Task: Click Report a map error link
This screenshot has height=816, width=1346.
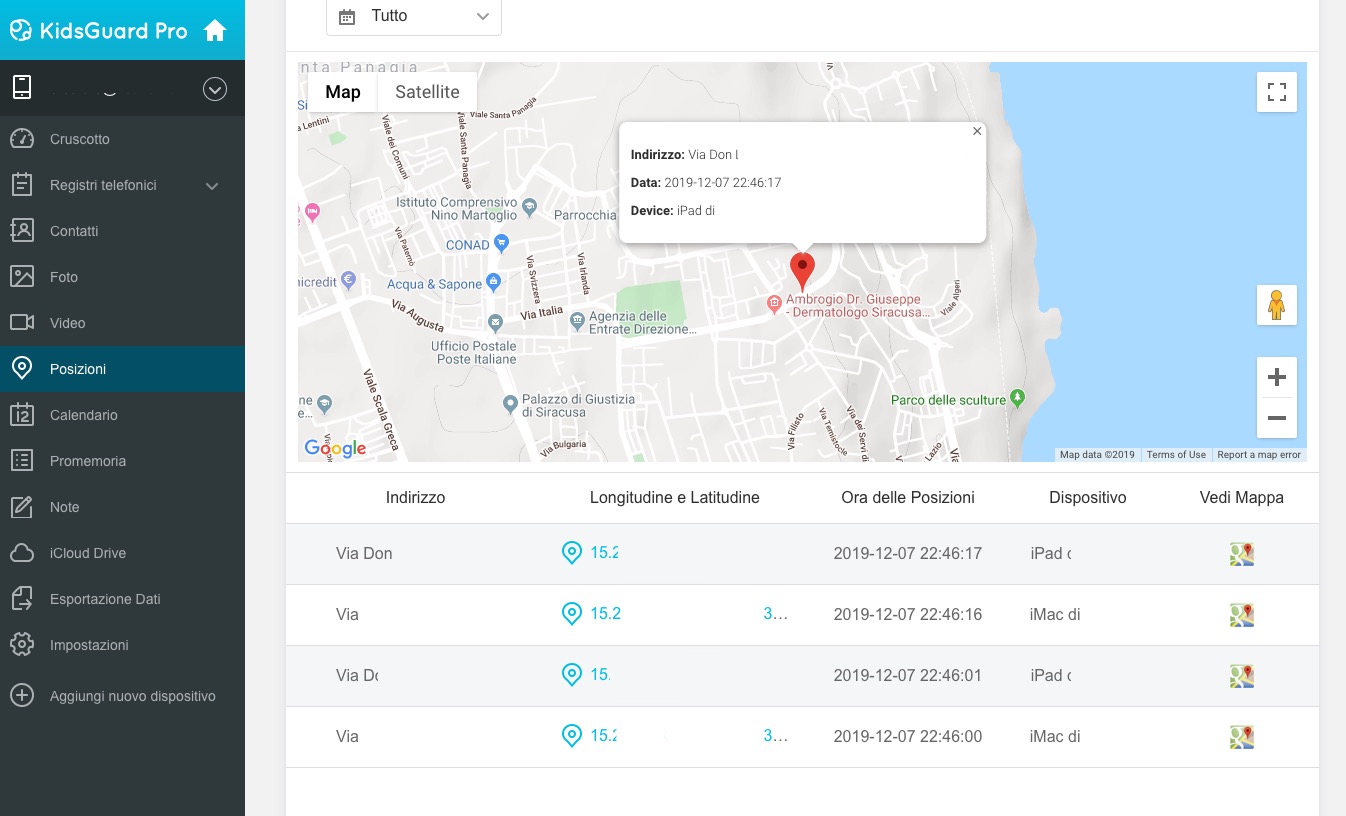Action: pos(1259,455)
